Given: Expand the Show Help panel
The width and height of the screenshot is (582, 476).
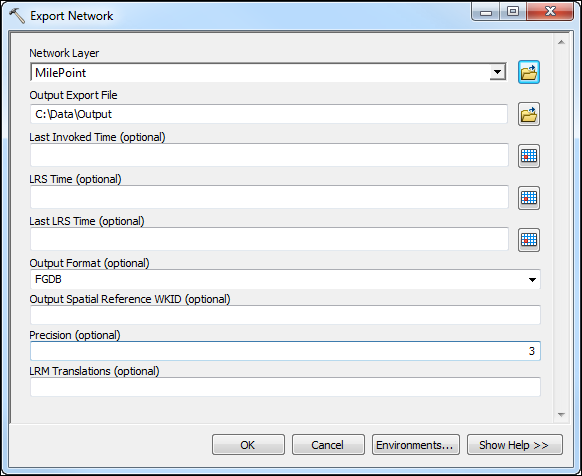Looking at the screenshot, I should (515, 445).
